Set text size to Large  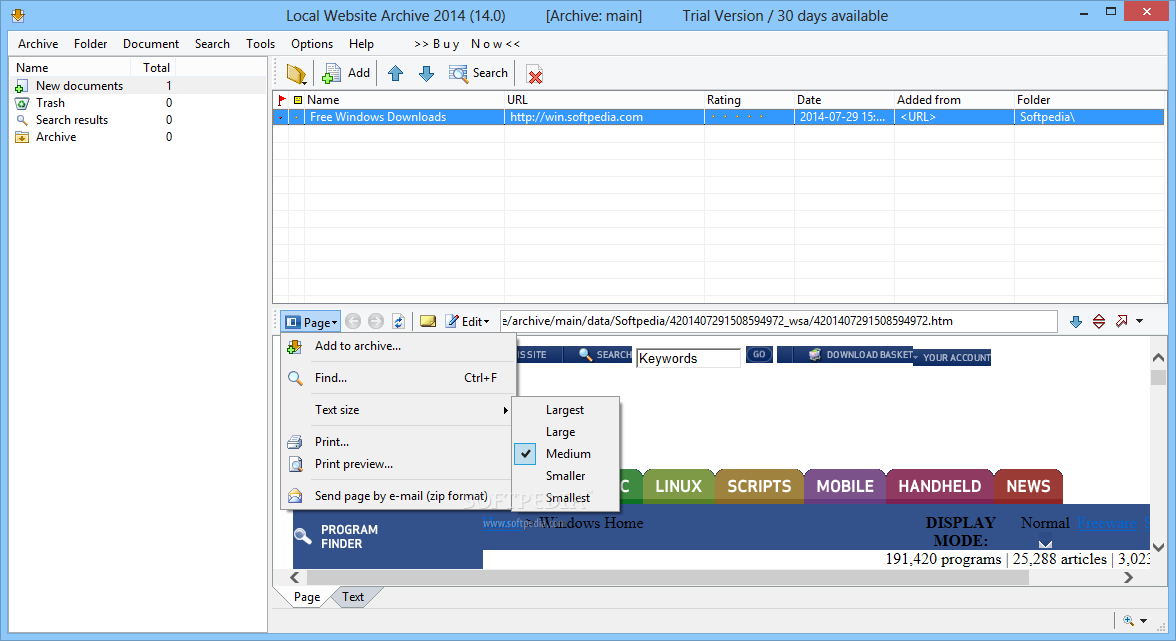566,432
